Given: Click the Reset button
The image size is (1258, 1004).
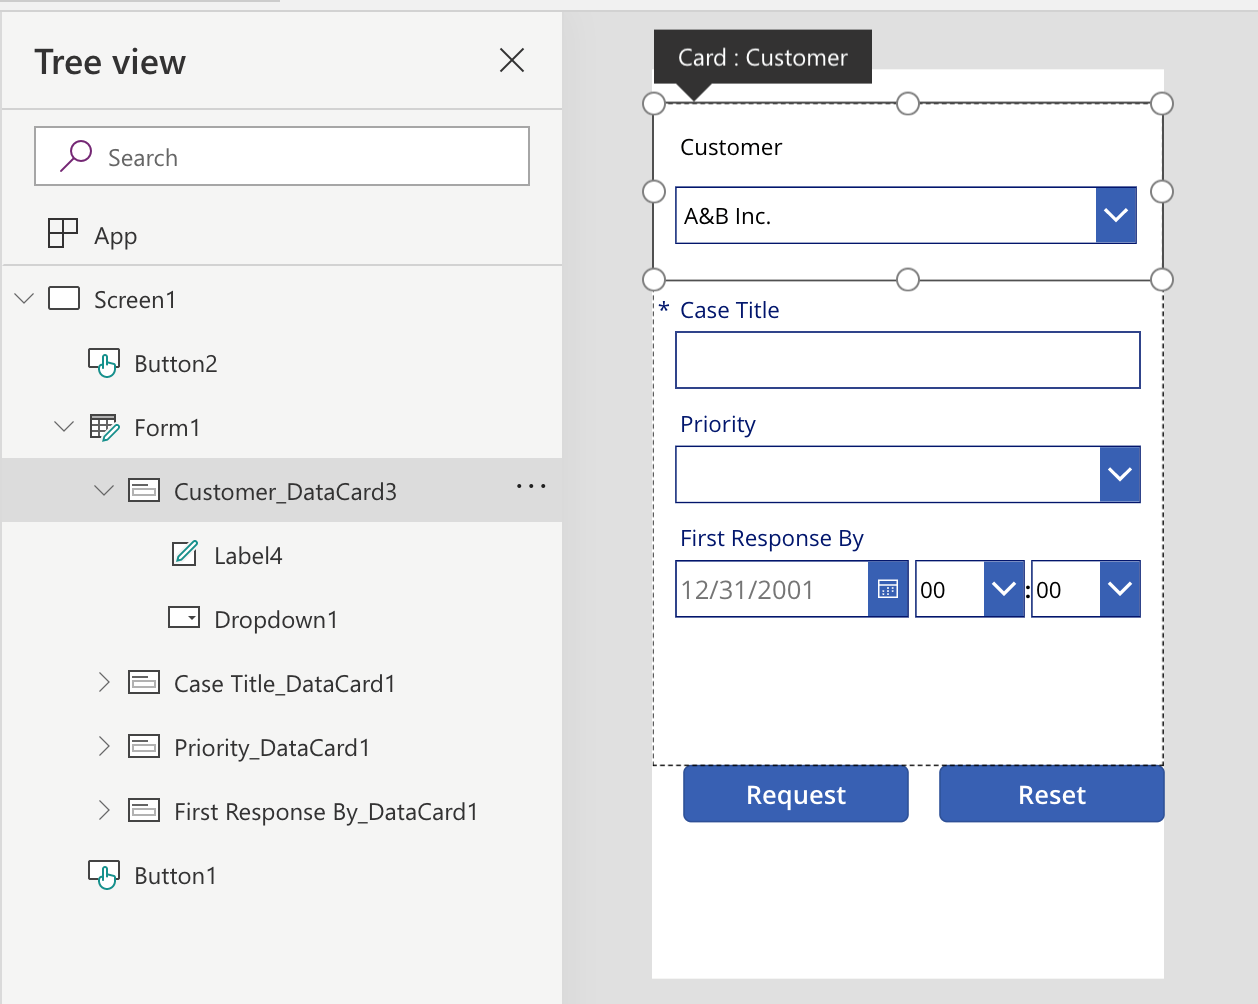Looking at the screenshot, I should click(1051, 794).
